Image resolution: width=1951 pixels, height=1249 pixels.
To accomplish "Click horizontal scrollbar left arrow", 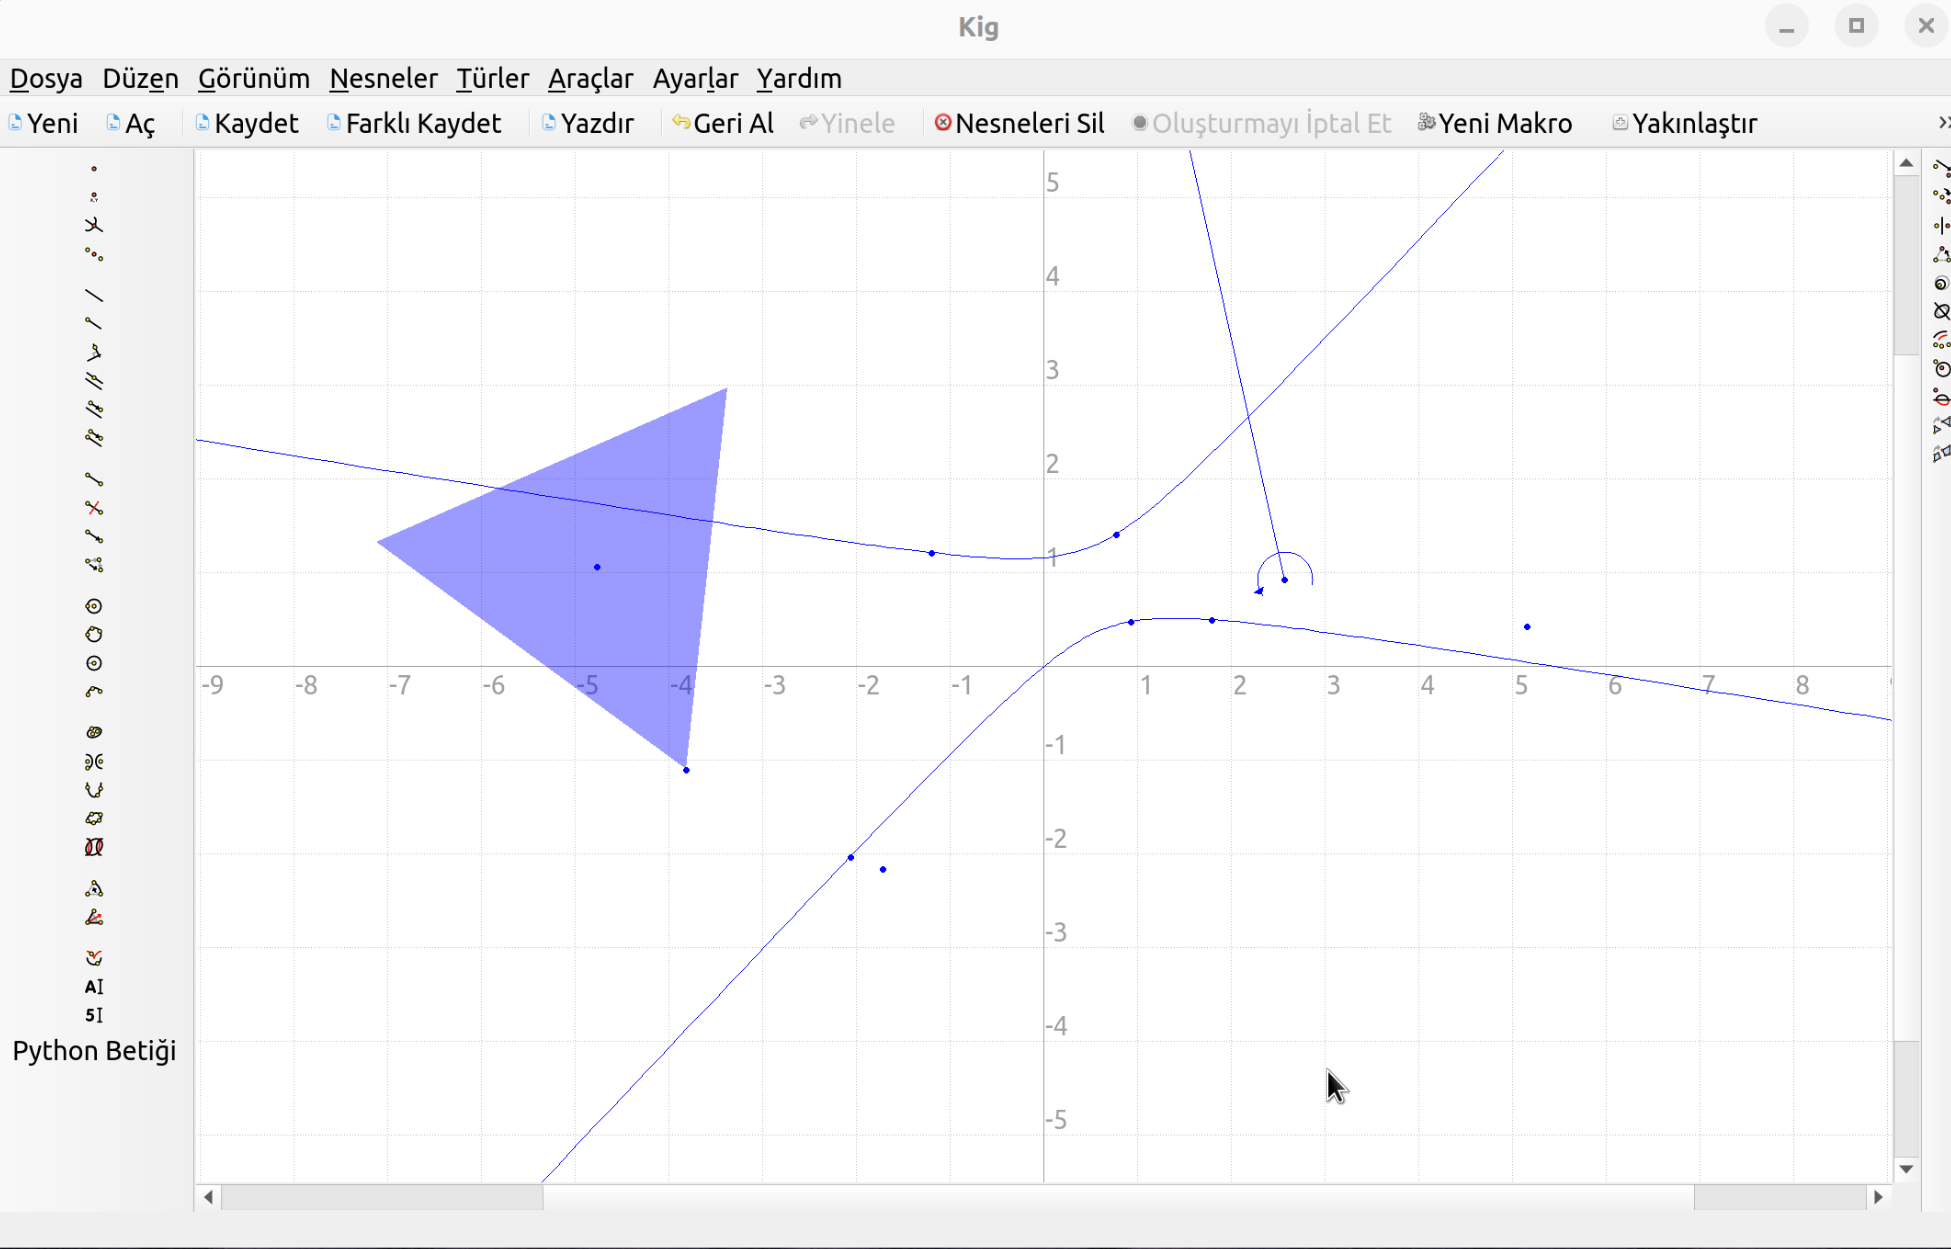I will [x=208, y=1197].
